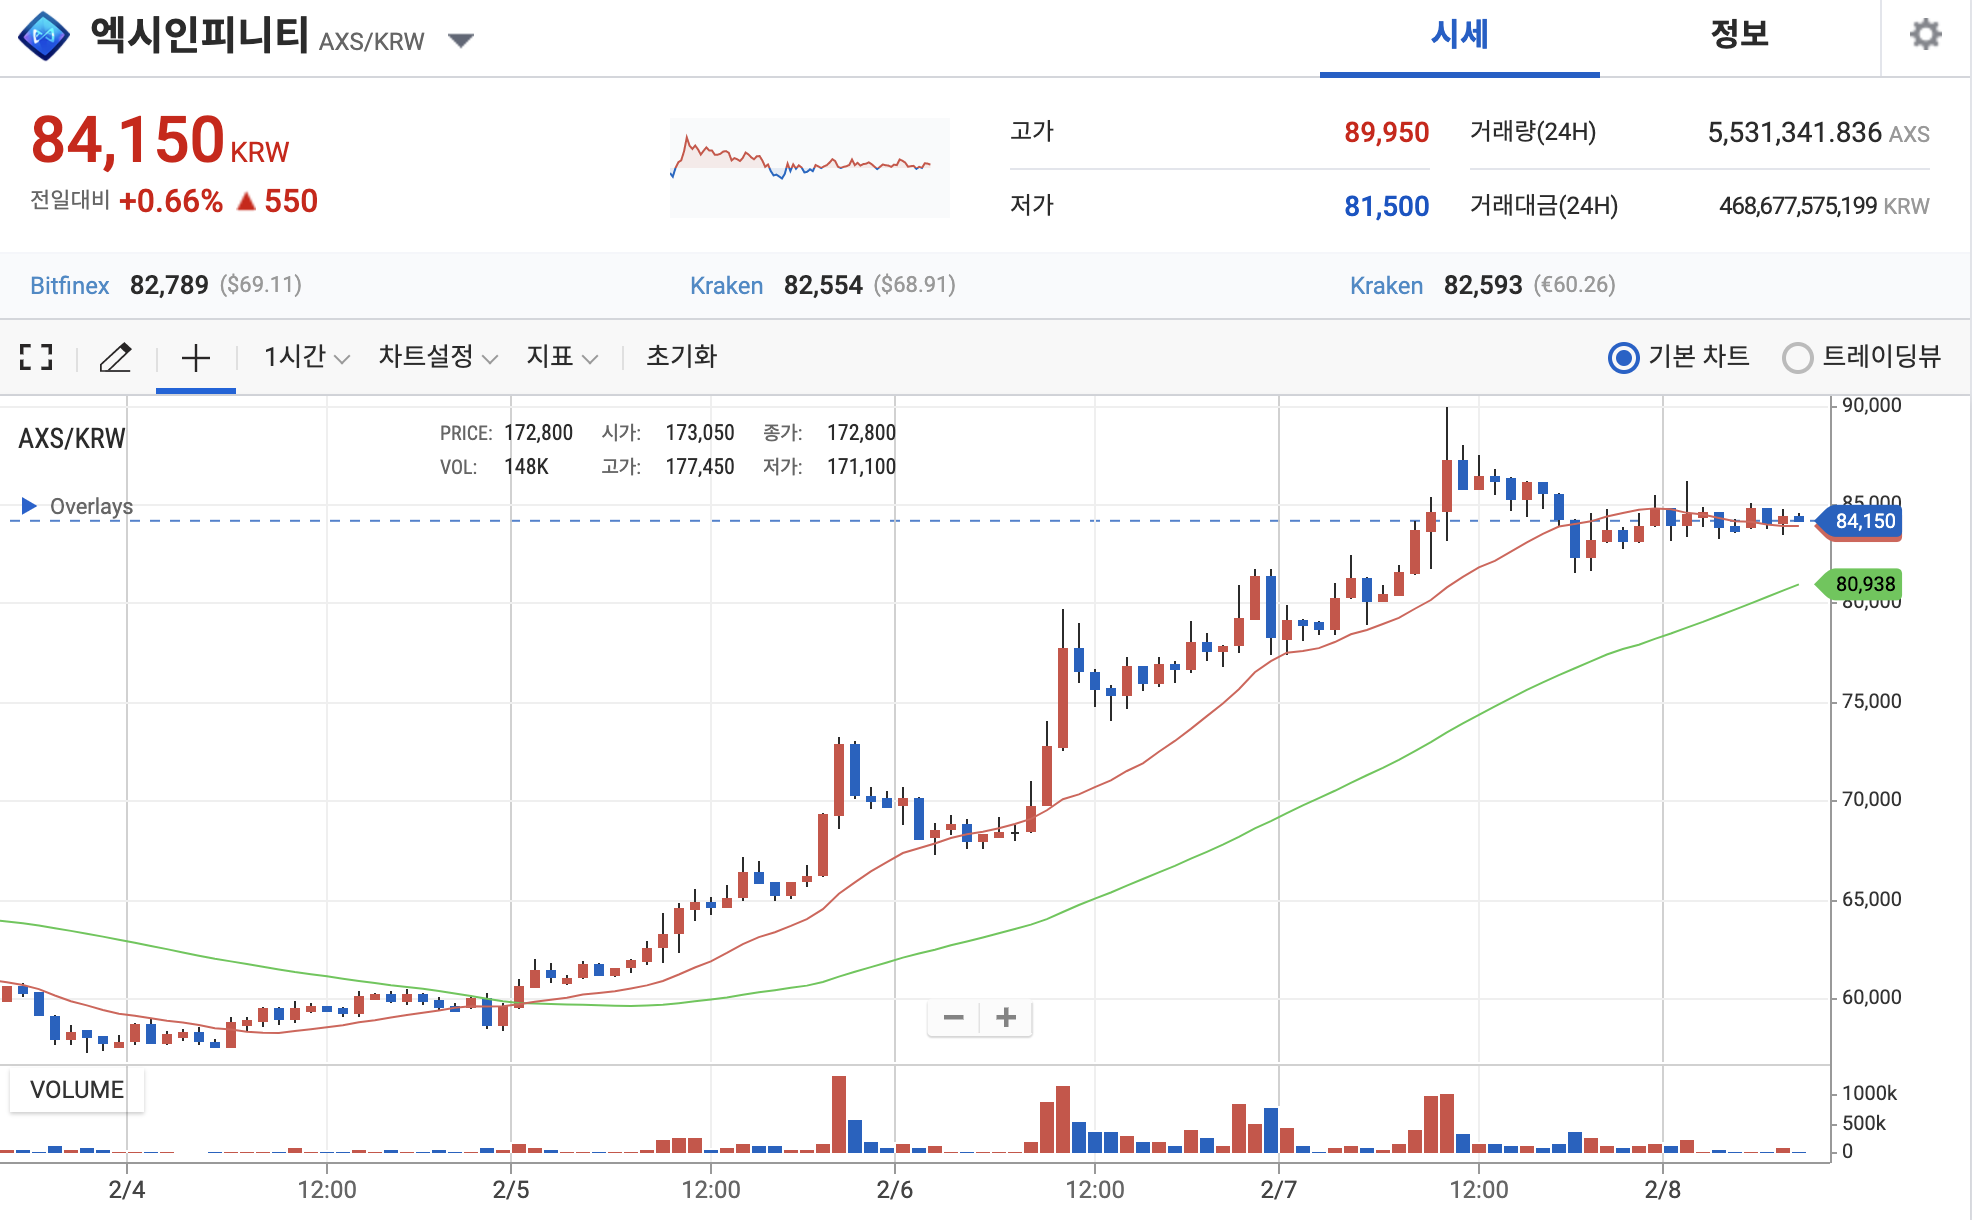Click the green 80,938 price tag
Image resolution: width=1972 pixels, height=1220 pixels.
coord(1863,584)
